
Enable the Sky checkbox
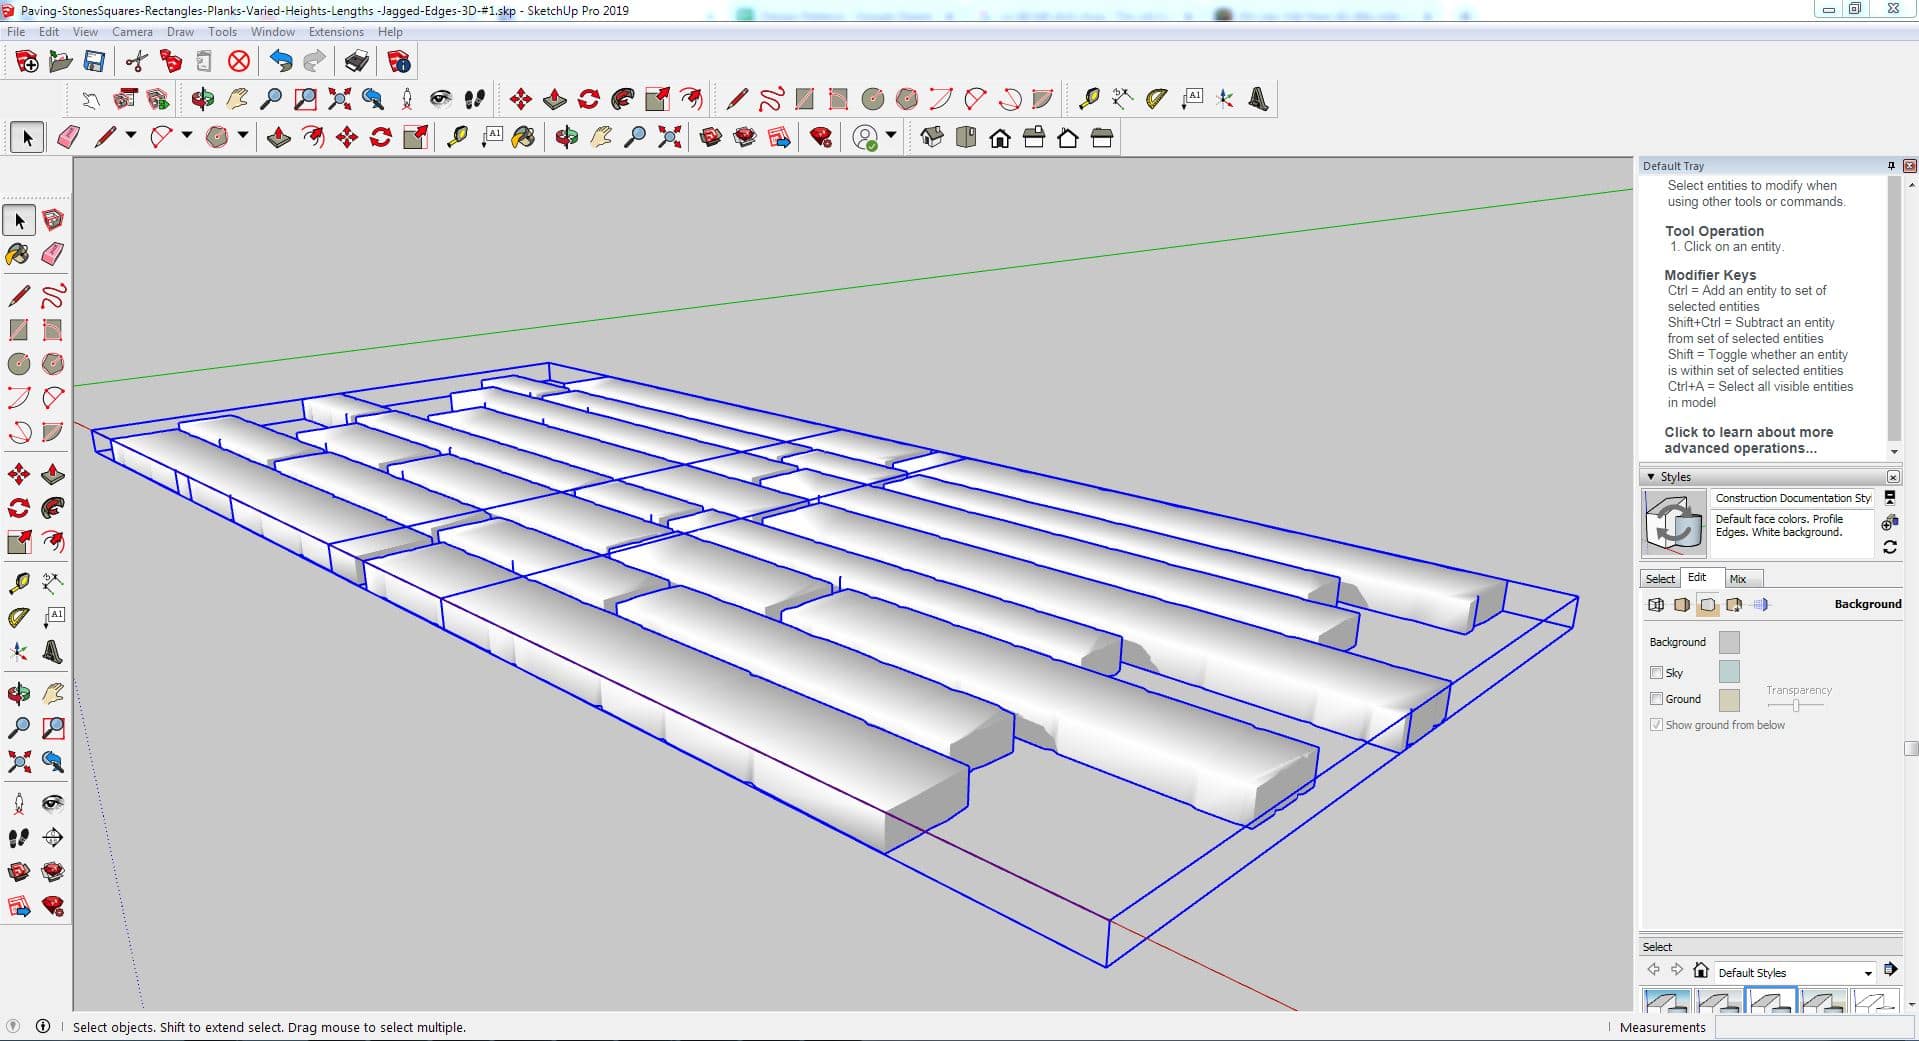pos(1656,673)
